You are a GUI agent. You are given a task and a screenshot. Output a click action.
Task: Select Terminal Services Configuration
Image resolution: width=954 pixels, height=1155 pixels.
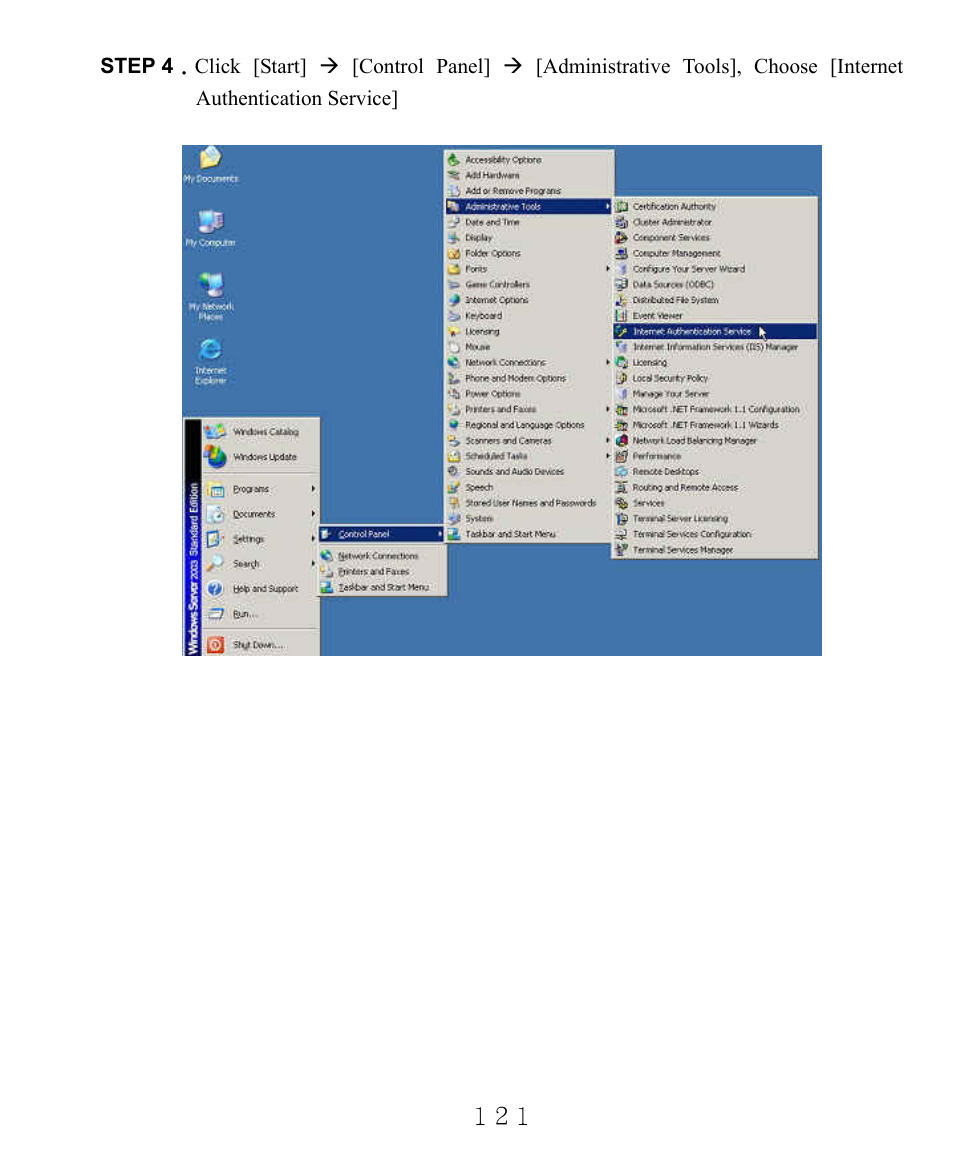tap(715, 534)
